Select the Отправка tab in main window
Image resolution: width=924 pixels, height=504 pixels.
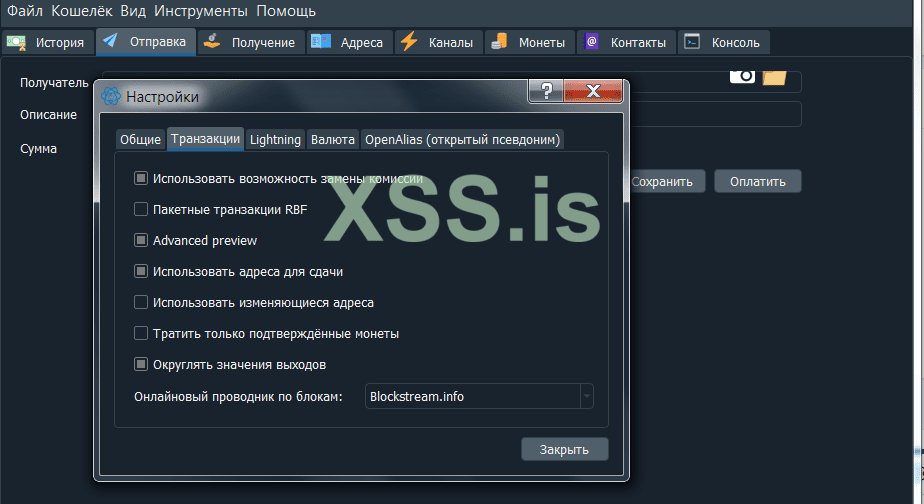(146, 42)
